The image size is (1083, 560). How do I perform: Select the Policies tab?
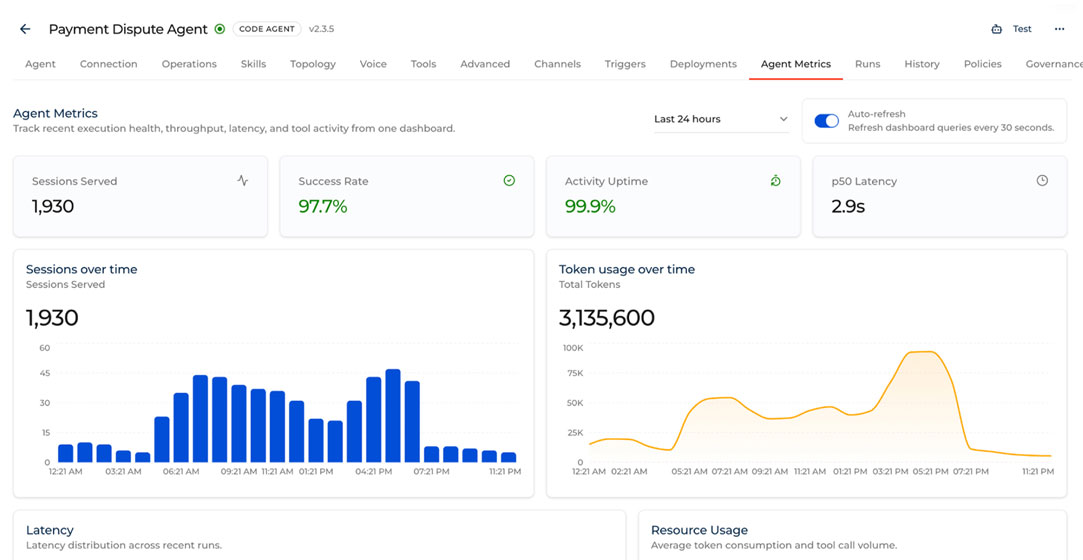point(982,64)
